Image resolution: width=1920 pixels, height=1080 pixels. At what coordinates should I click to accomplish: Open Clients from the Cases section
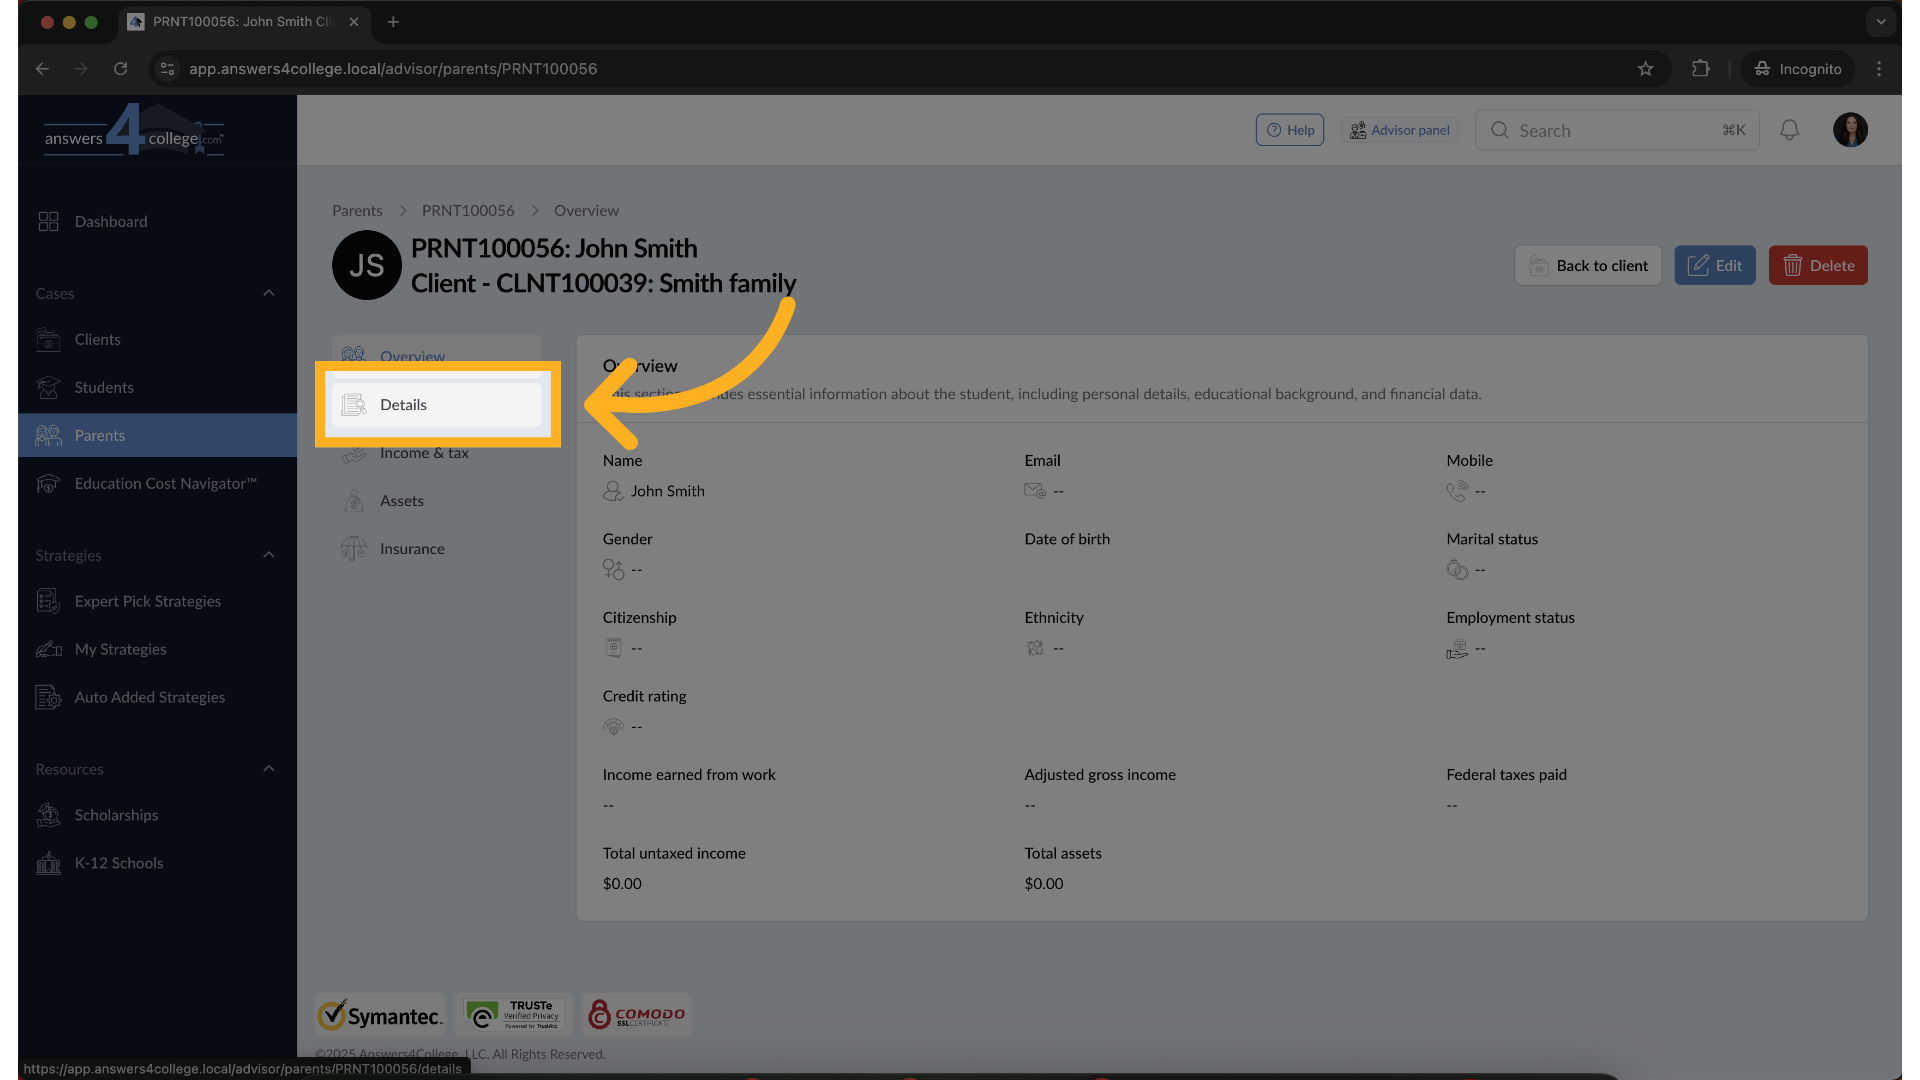point(97,339)
